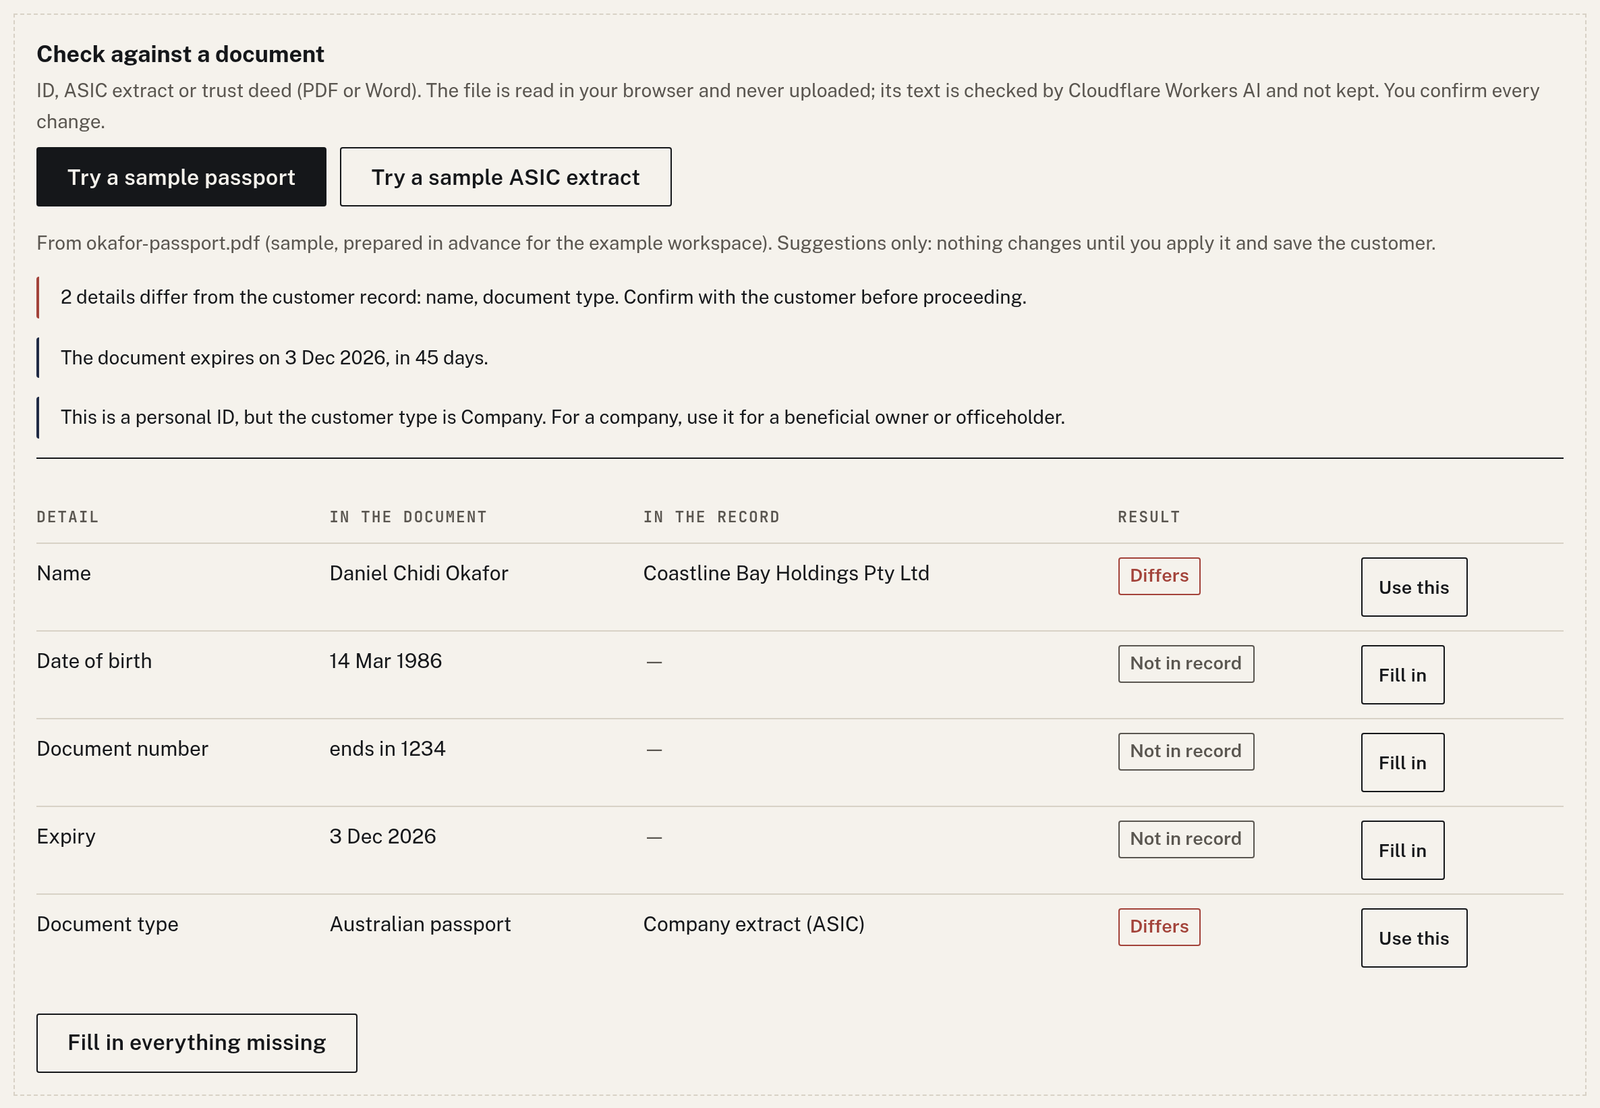Use this for the Name row
Screen dimensions: 1600x1108
(x=1413, y=587)
